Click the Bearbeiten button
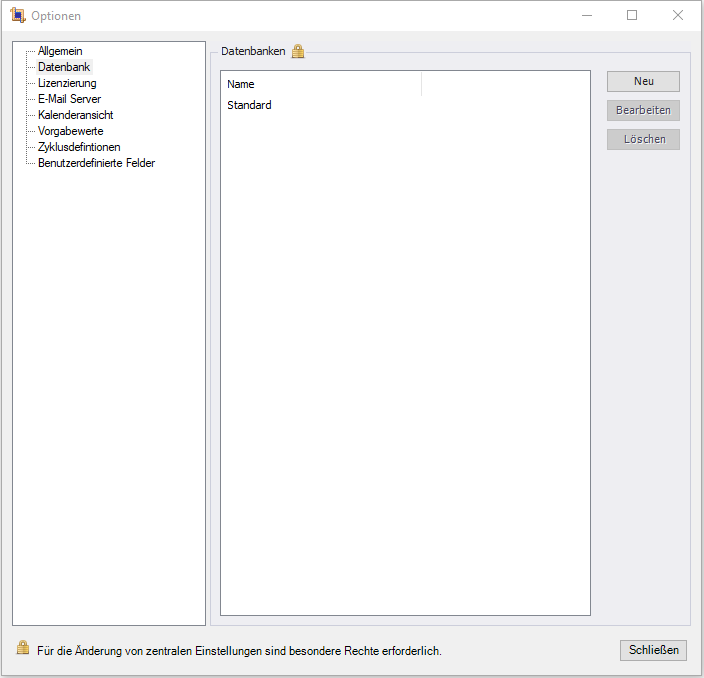Viewport: 704px width, 678px height. 643,110
